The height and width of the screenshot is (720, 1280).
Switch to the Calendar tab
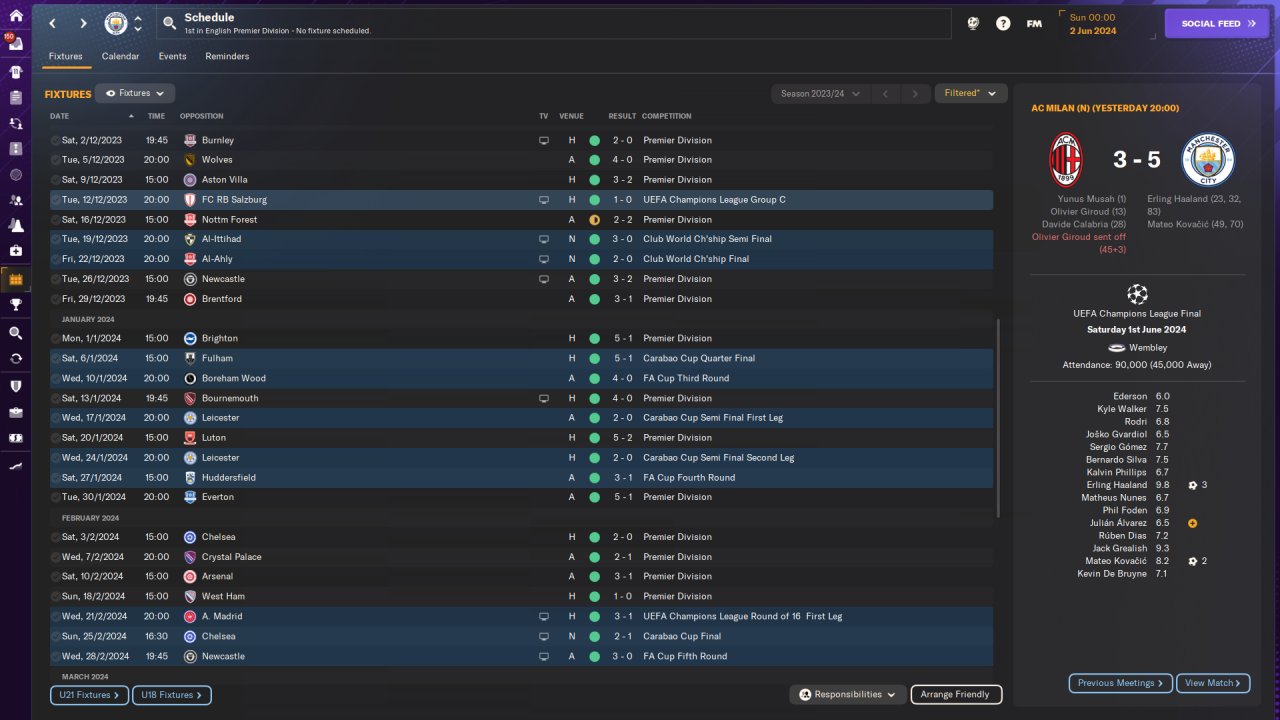(x=121, y=57)
